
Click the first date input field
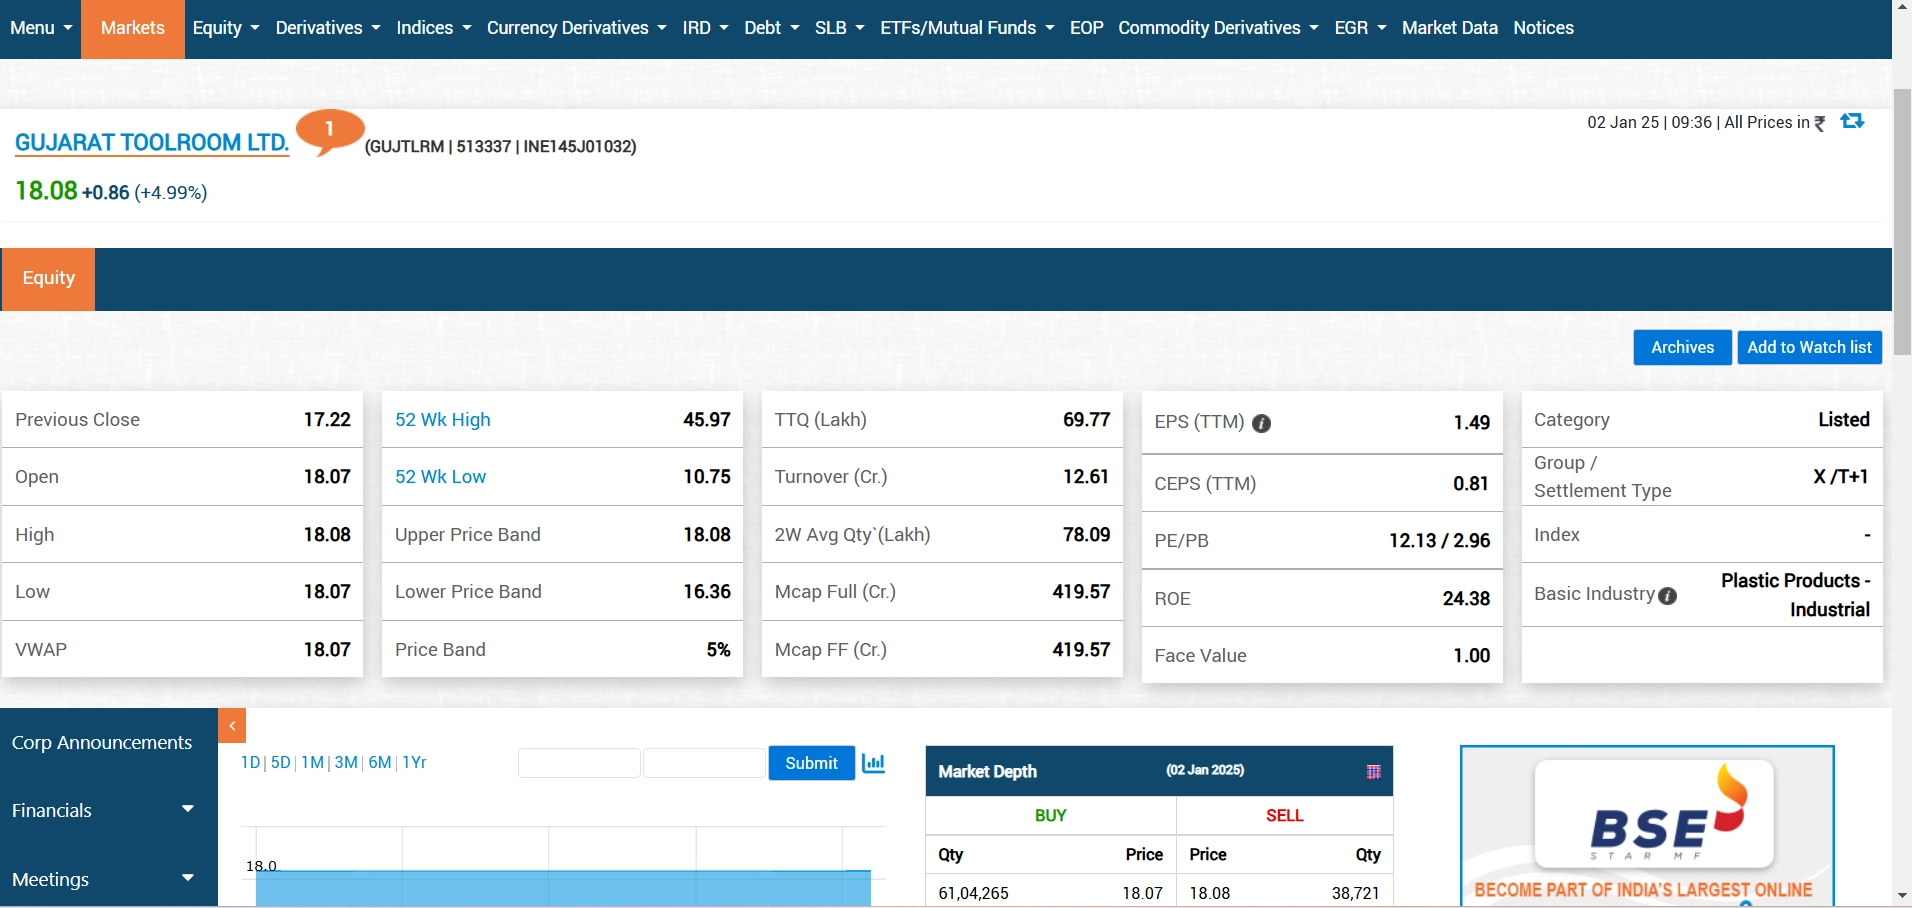coord(579,763)
